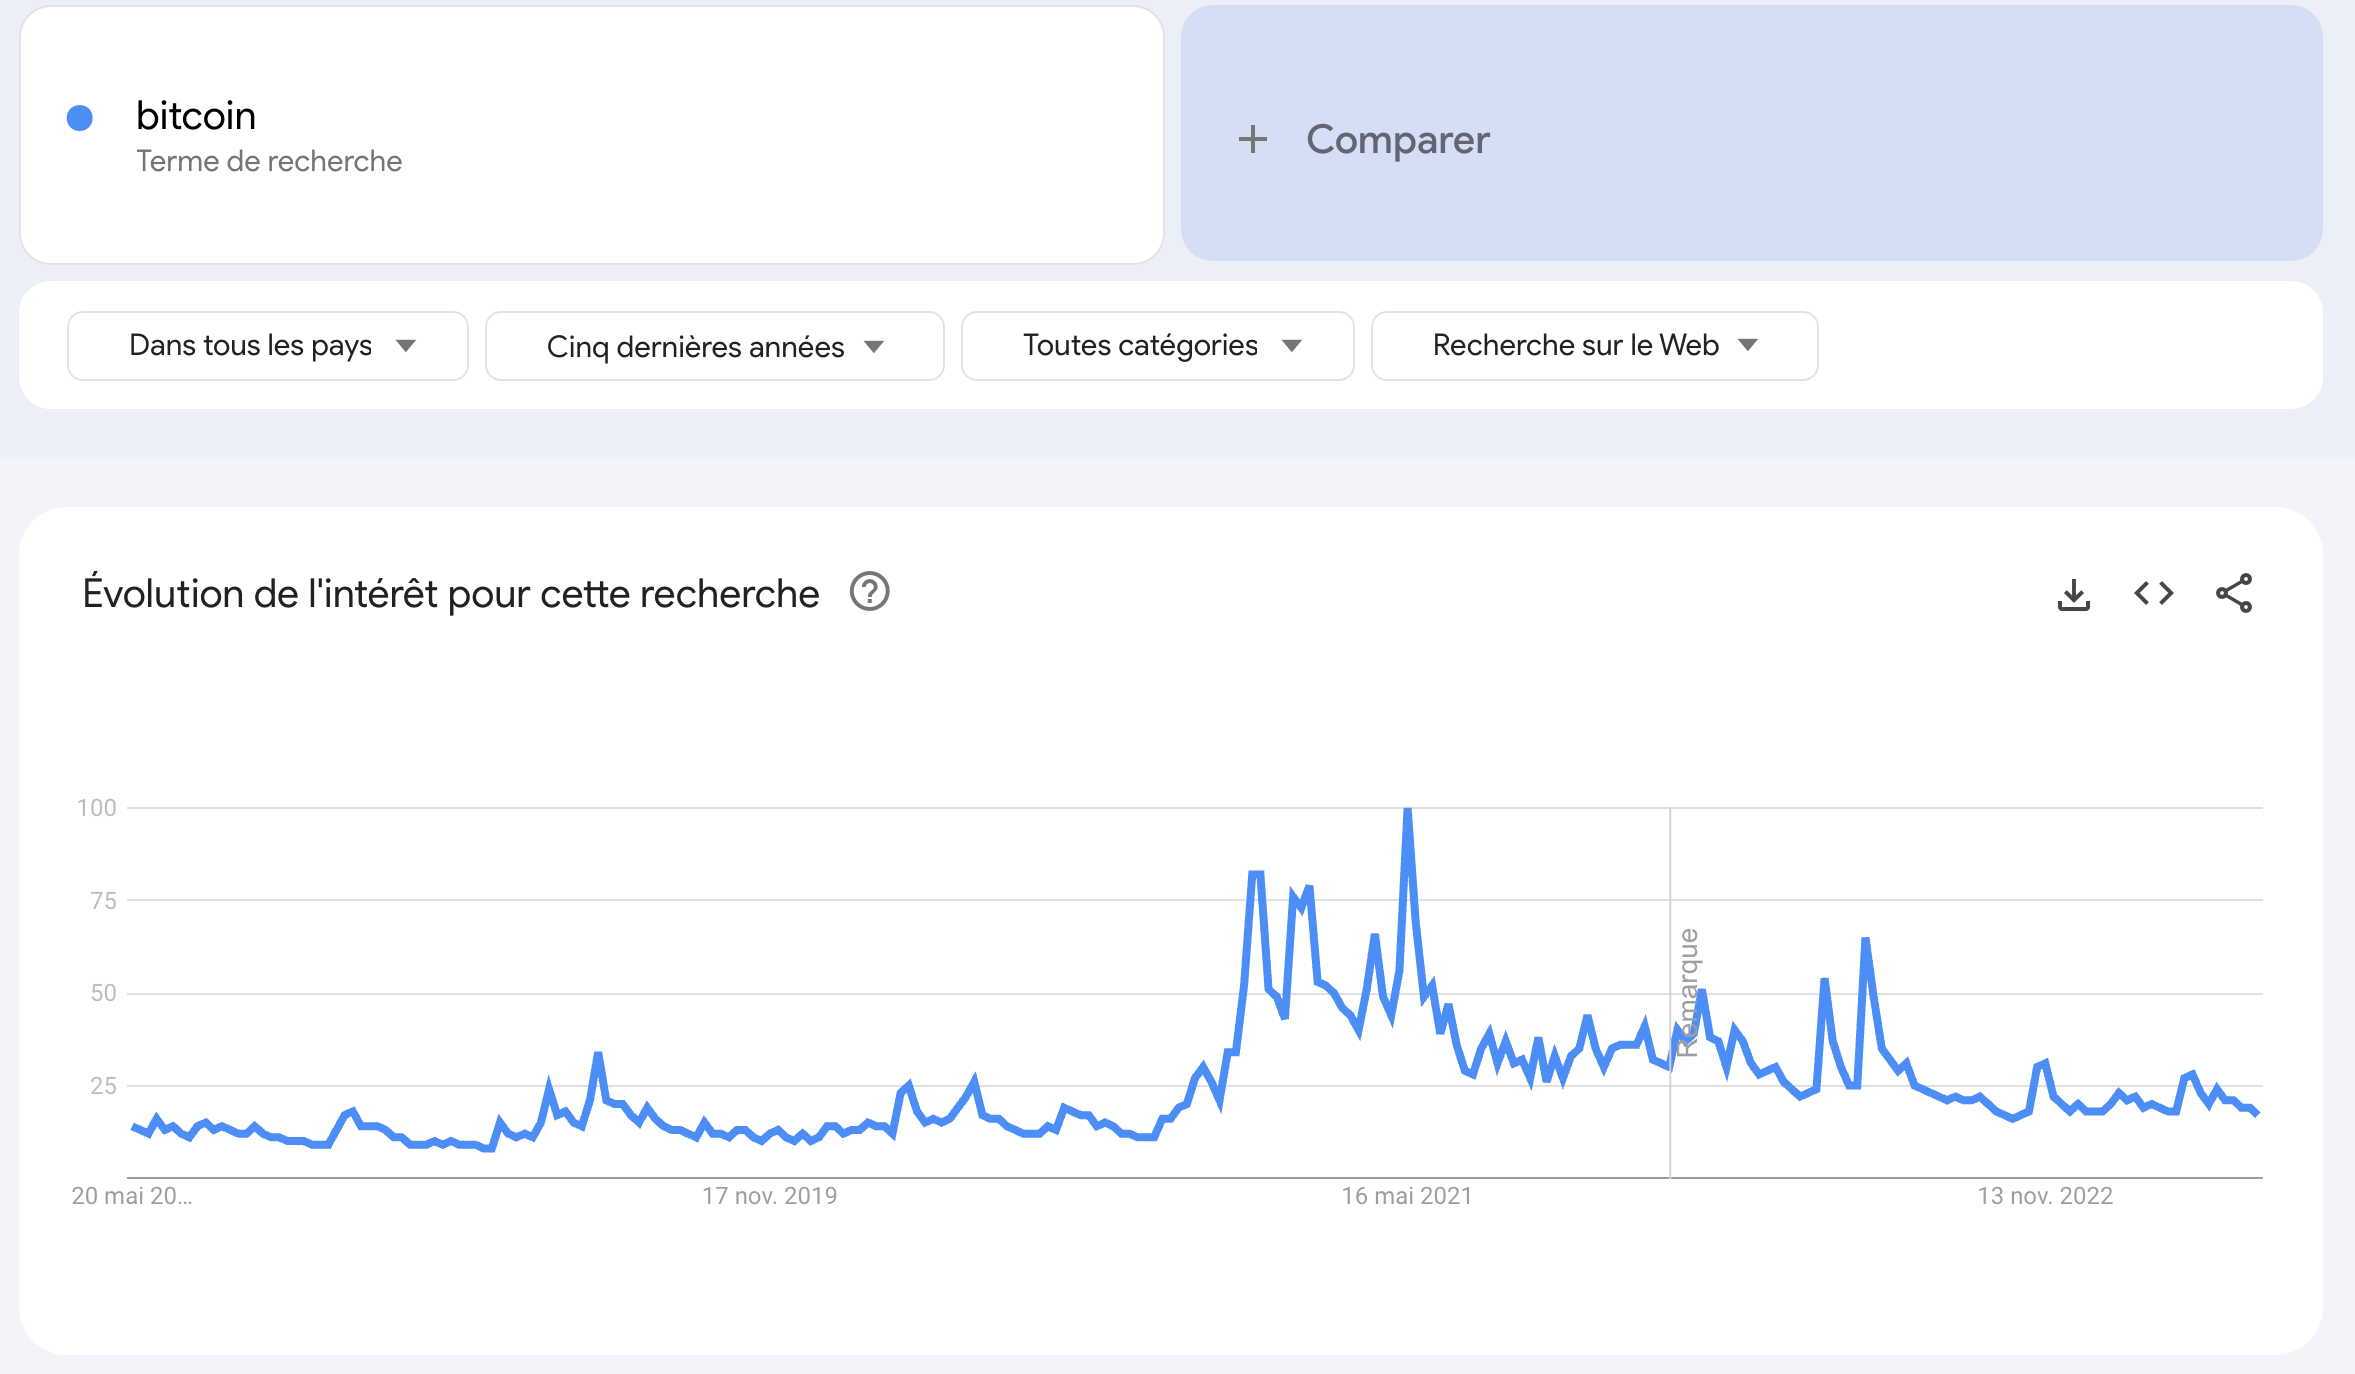The image size is (2355, 1374).
Task: Click the download CSV icon
Action: pos(2073,594)
